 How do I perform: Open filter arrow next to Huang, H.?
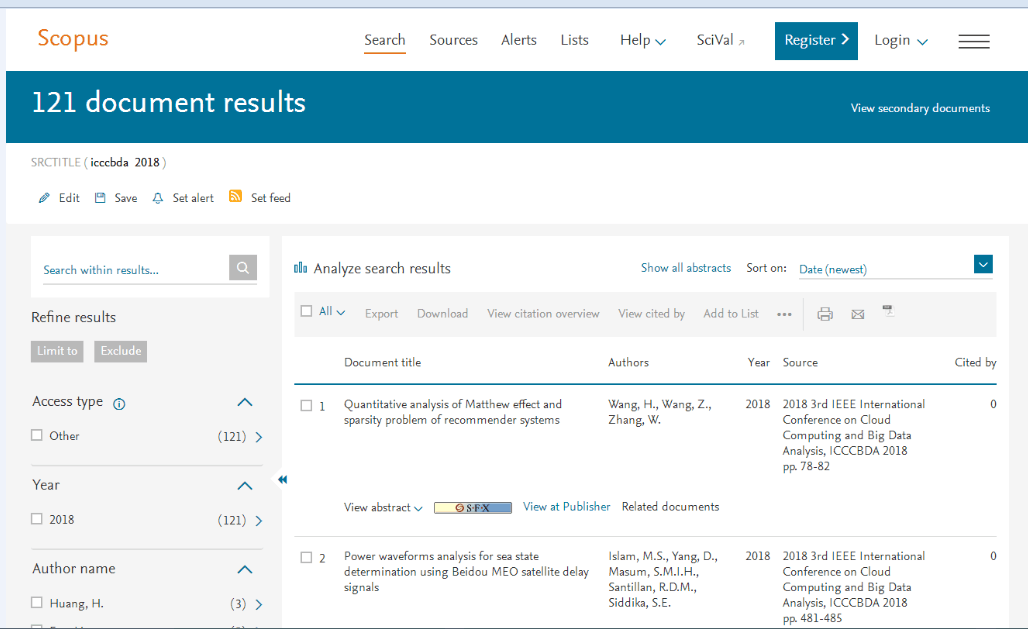(x=258, y=605)
